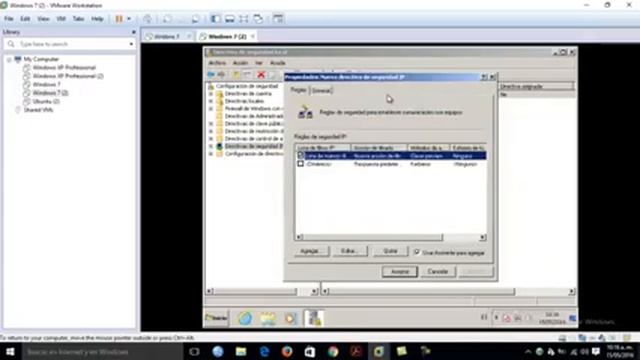Screen dimensions: 640x360
Task: Click the Agregar button
Action: 311,251
